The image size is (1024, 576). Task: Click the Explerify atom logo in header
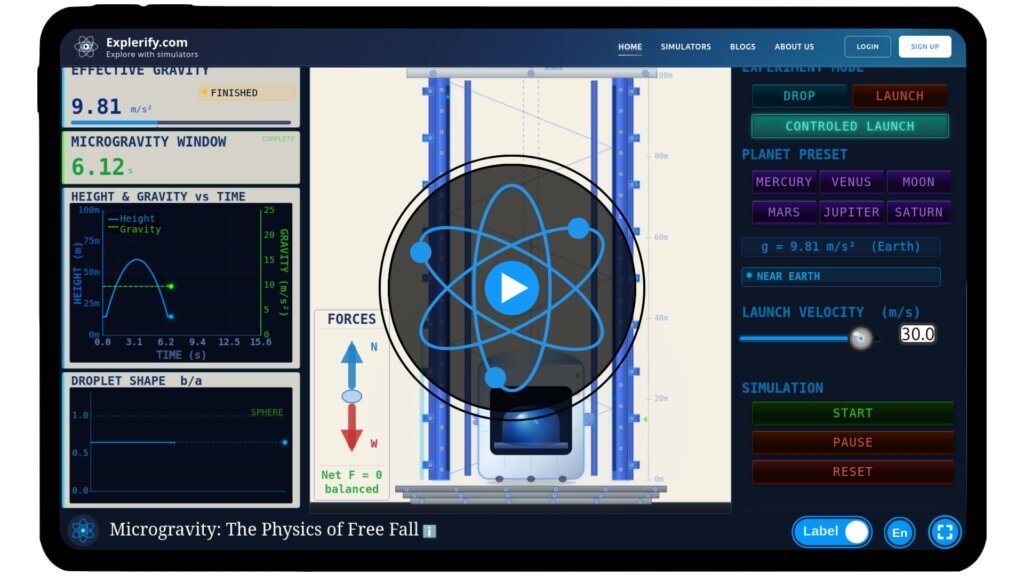85,46
